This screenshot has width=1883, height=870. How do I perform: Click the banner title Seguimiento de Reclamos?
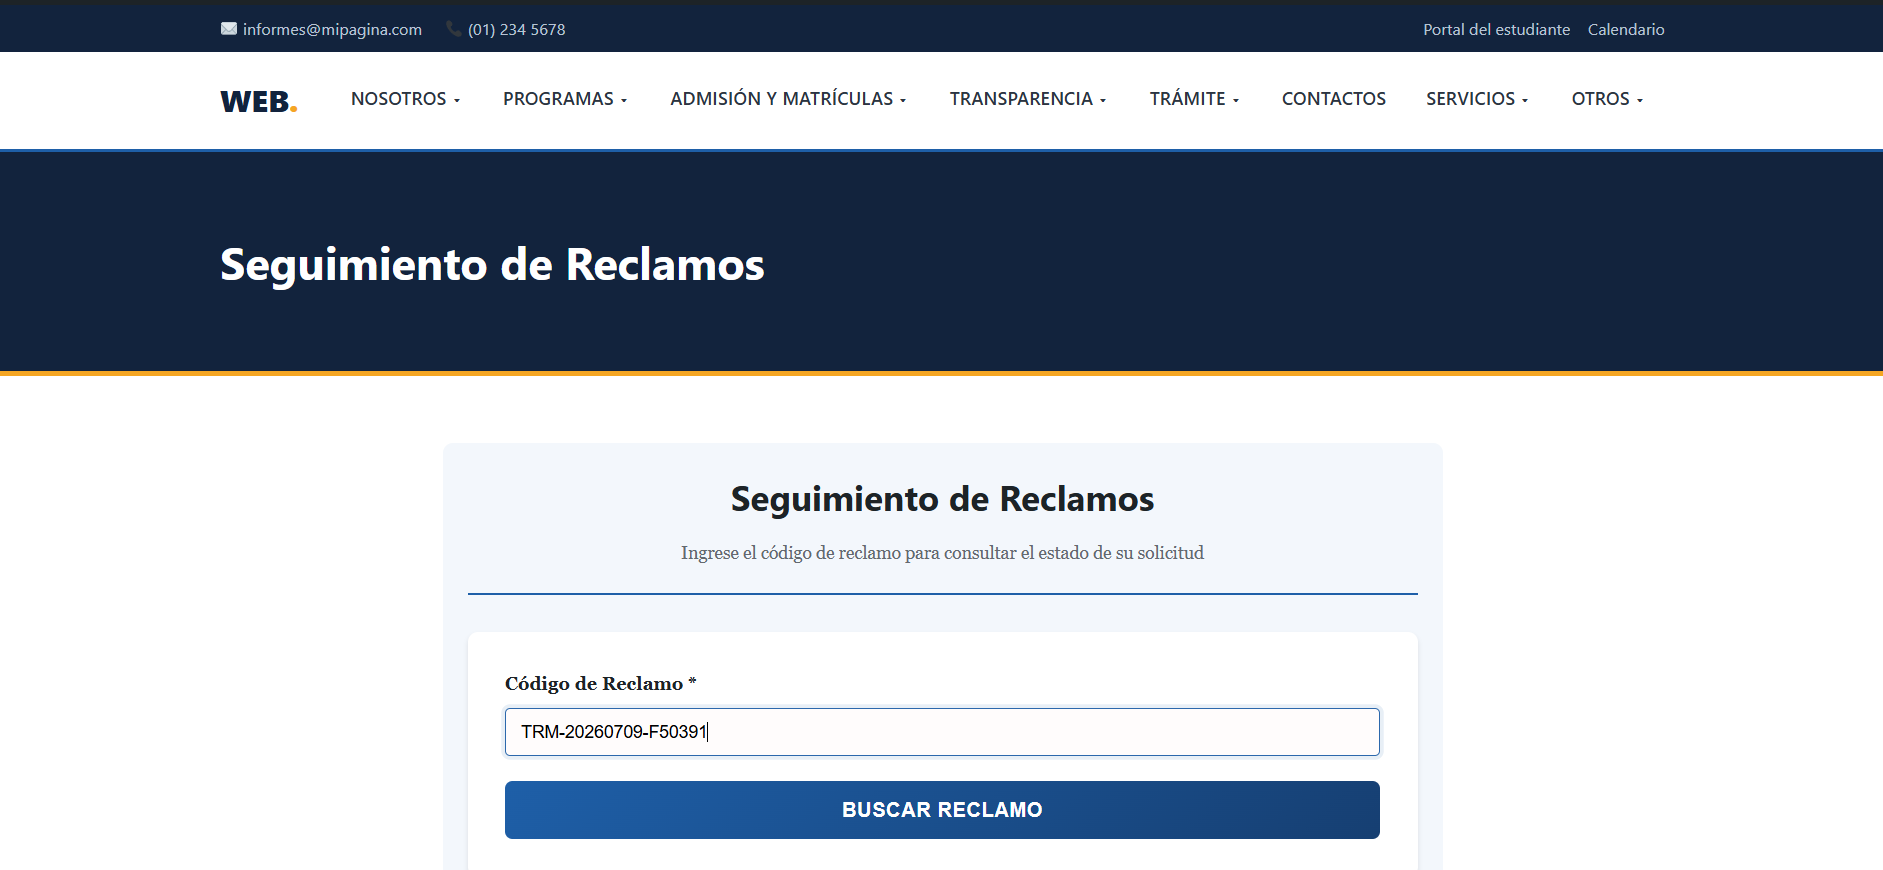pos(492,265)
